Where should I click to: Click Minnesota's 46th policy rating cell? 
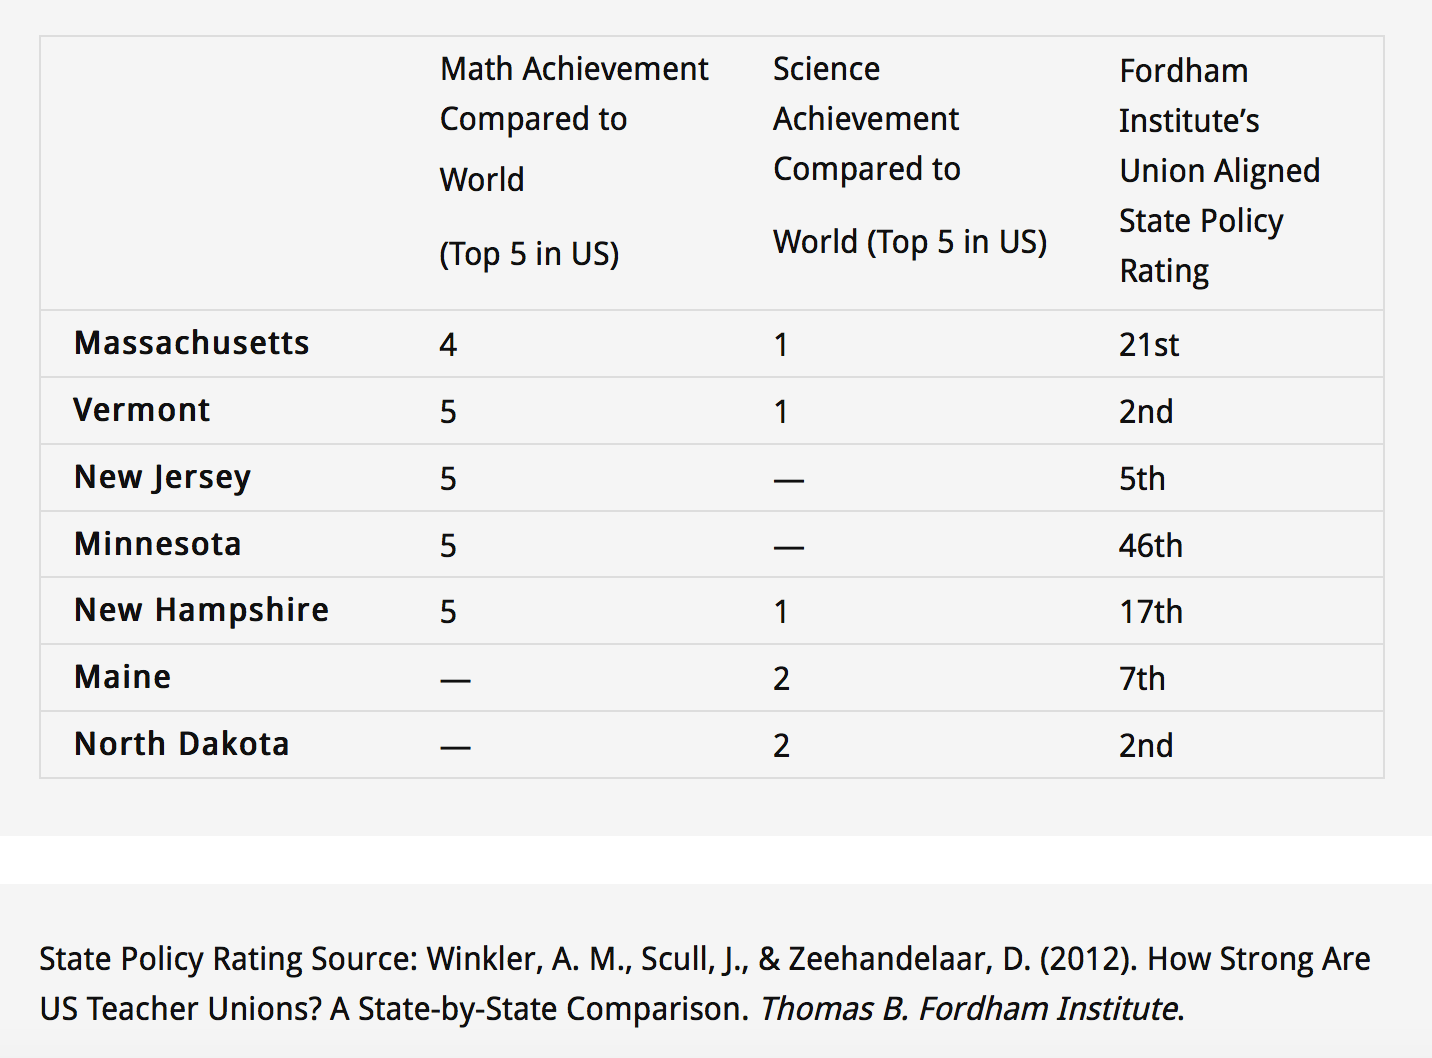(1150, 546)
